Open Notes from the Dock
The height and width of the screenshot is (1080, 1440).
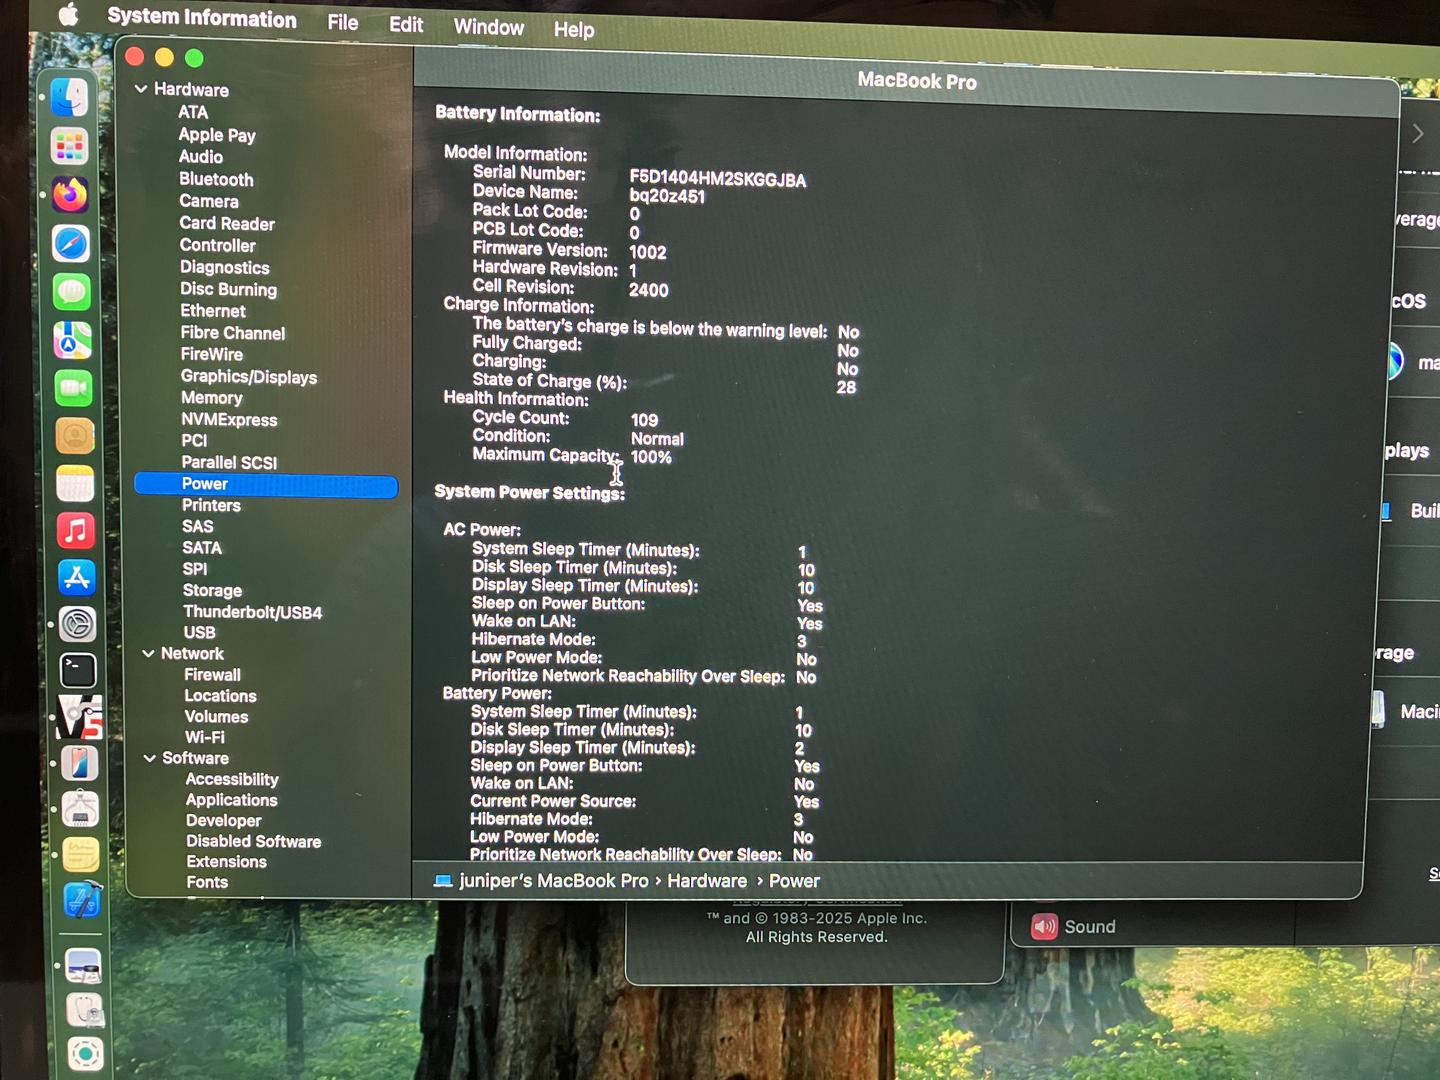pos(75,484)
